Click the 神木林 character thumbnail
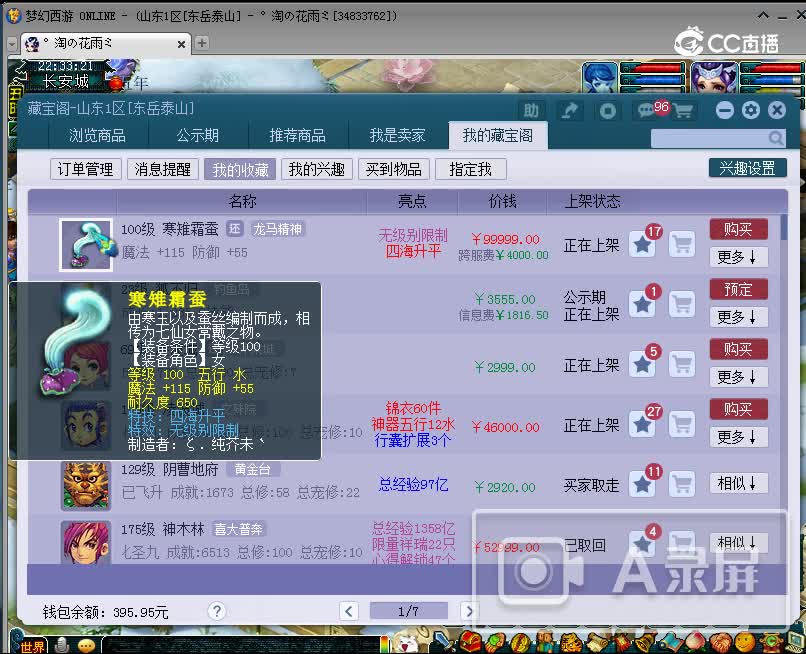 (x=86, y=543)
